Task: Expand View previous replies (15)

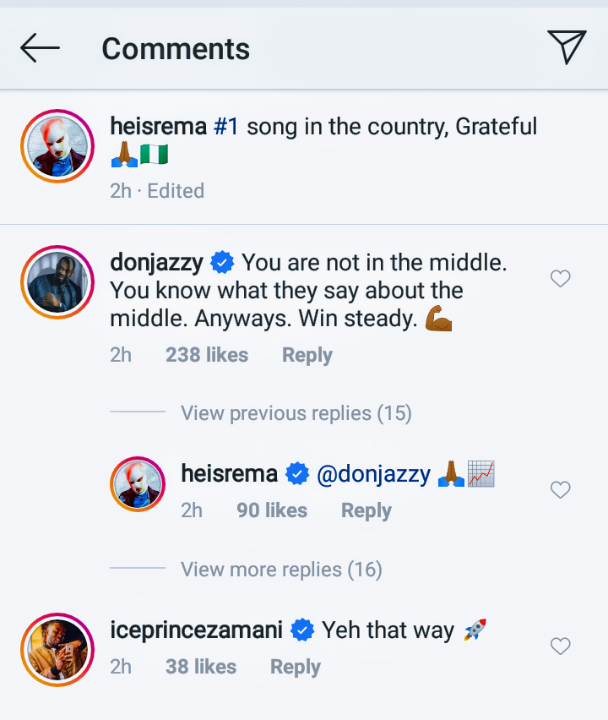Action: coord(296,413)
